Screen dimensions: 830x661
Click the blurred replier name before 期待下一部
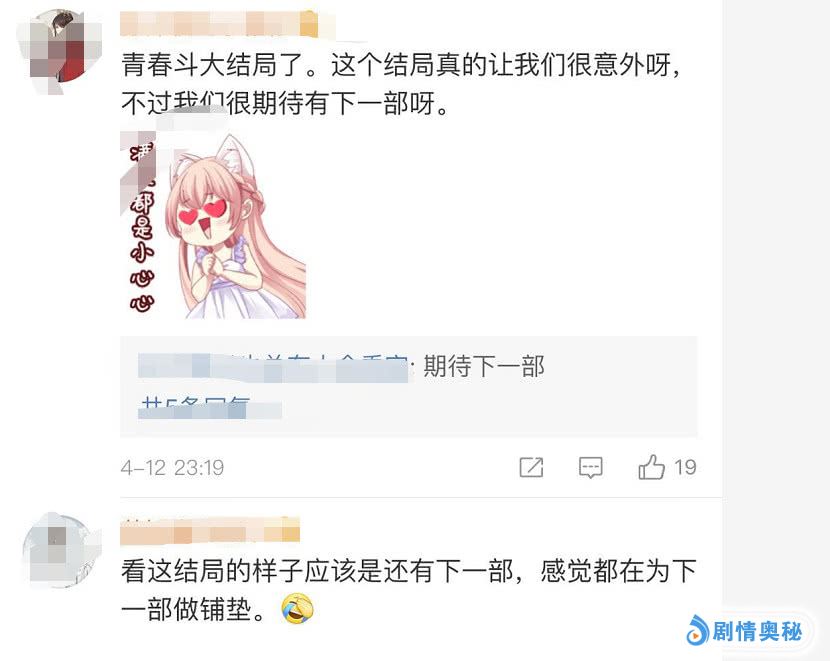[x=273, y=367]
